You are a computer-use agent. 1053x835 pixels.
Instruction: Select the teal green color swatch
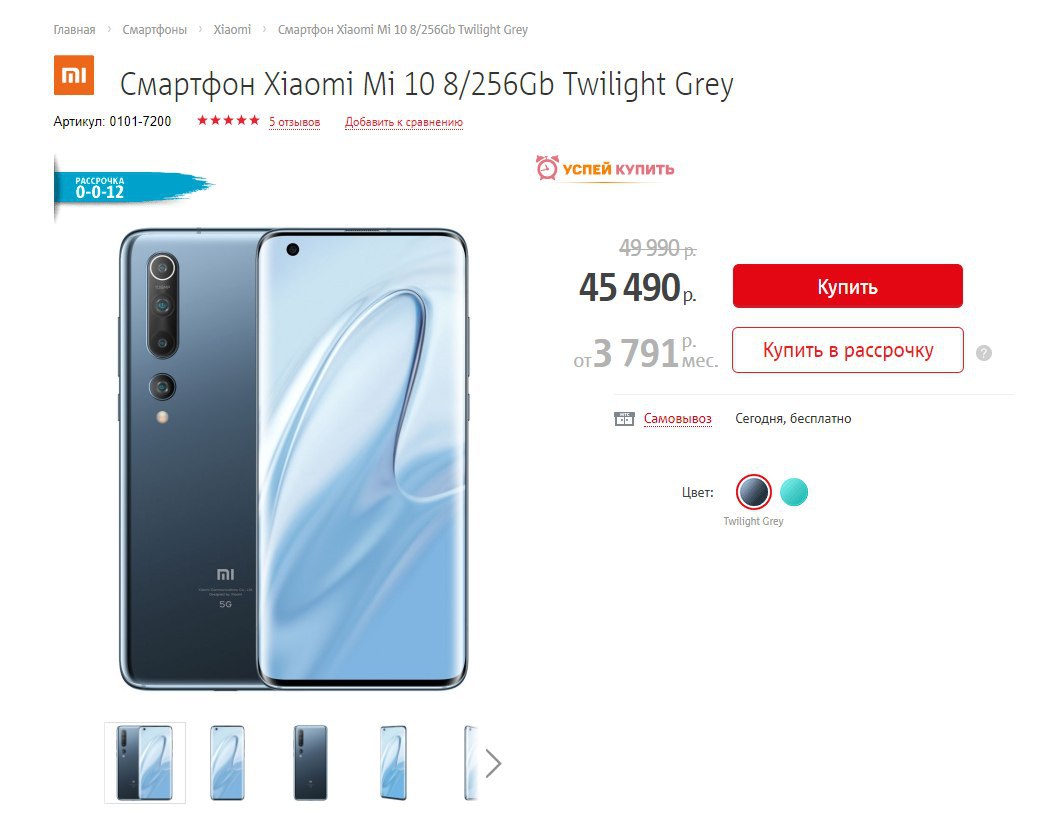pyautogui.click(x=794, y=492)
